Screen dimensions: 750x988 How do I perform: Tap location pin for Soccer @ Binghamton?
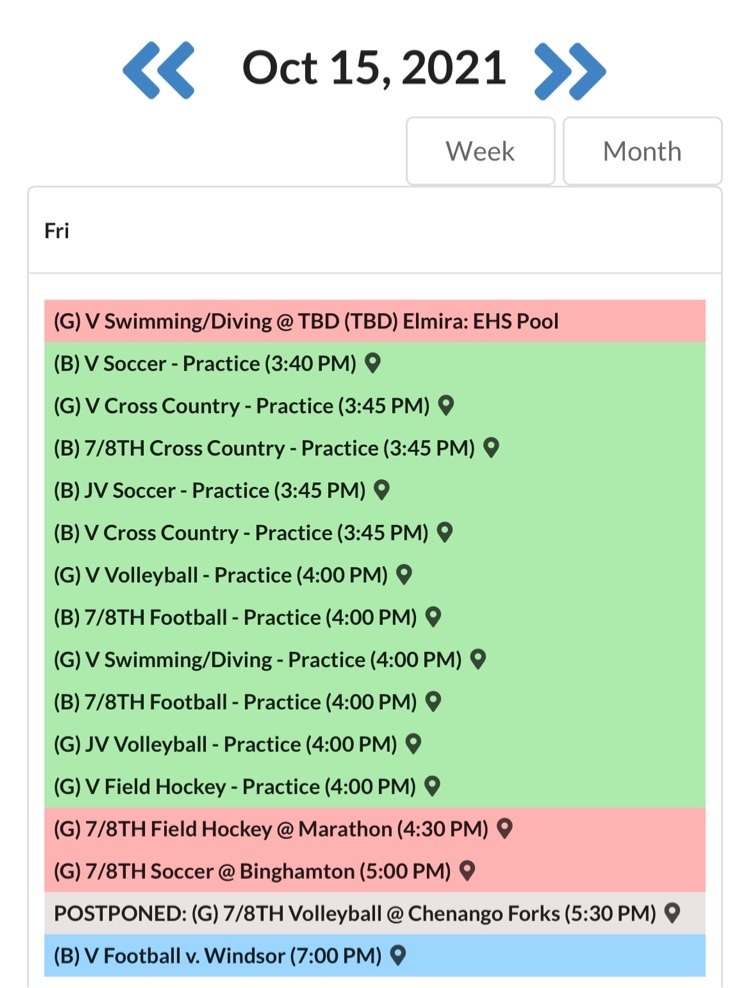pos(466,871)
